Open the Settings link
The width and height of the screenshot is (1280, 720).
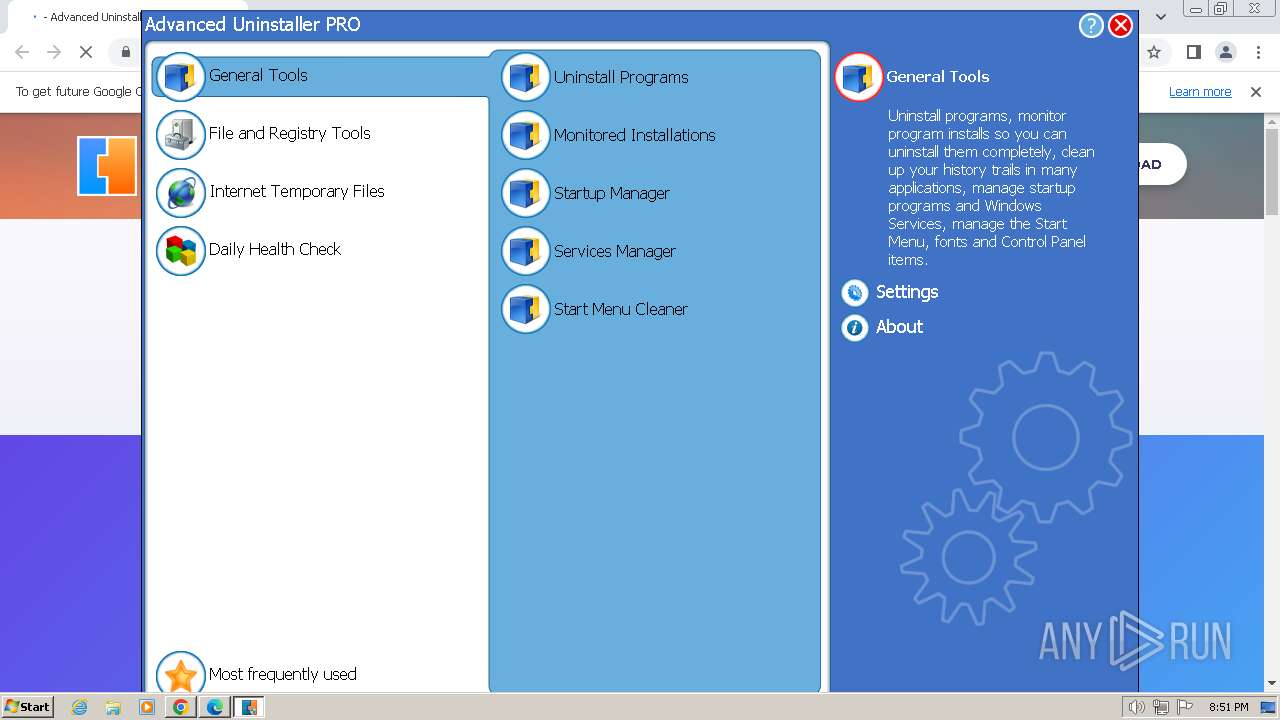[x=907, y=292]
